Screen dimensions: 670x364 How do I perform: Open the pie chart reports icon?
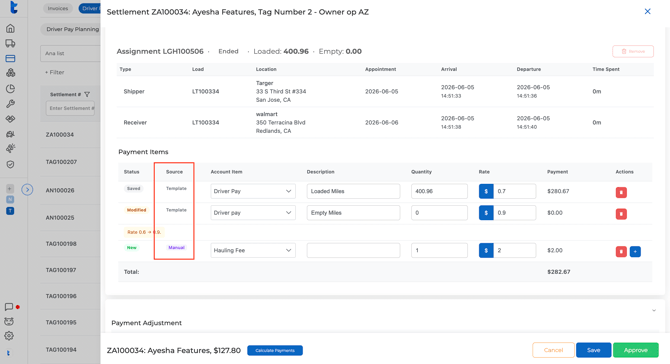10,88
